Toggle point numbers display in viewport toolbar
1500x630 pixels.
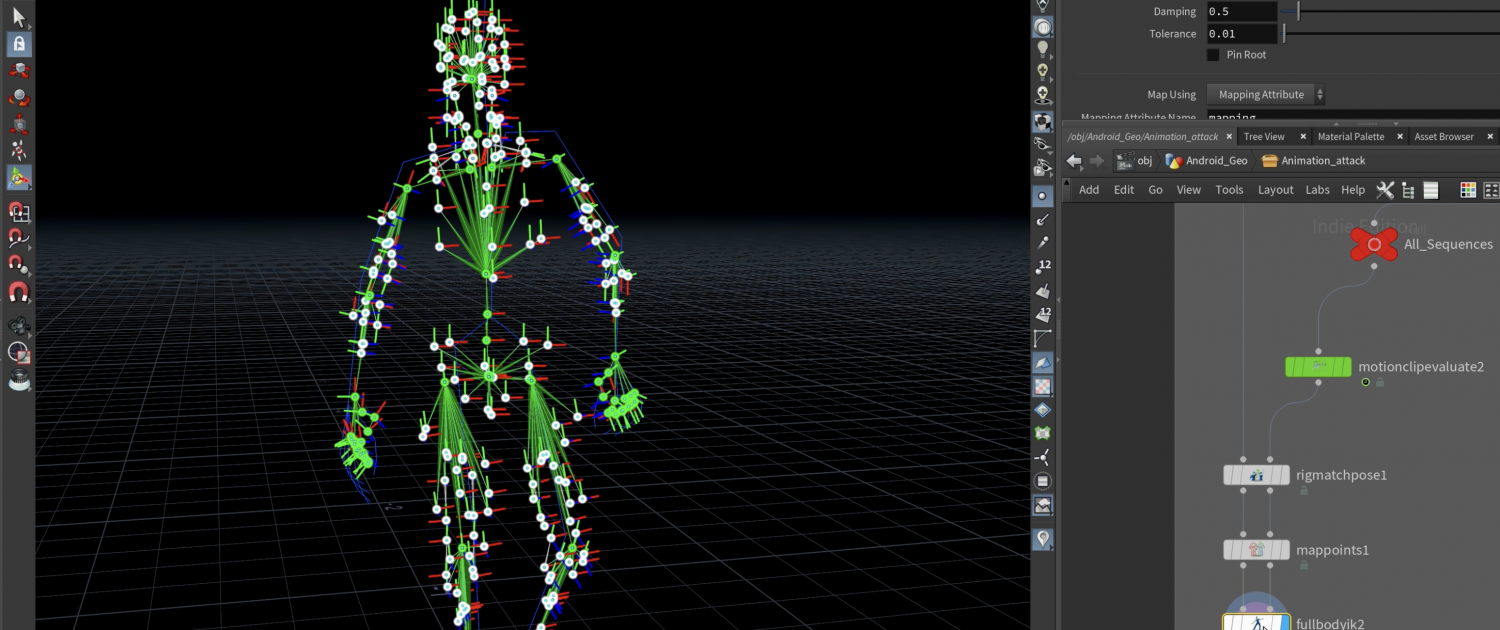coord(1043,266)
